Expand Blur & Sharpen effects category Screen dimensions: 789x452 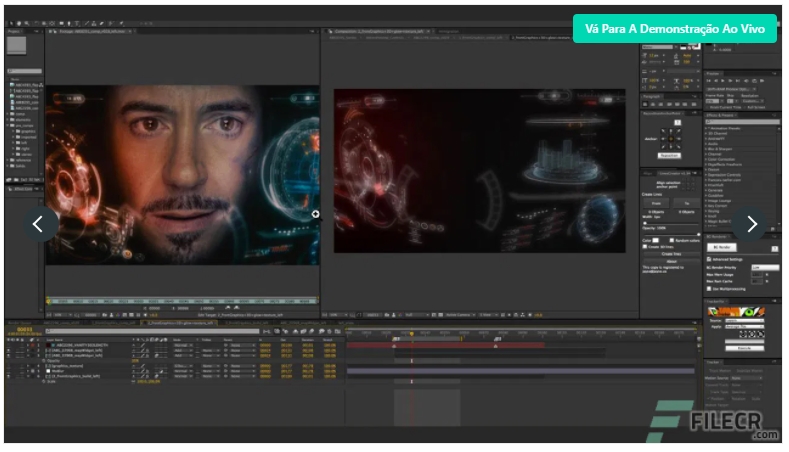click(x=706, y=149)
